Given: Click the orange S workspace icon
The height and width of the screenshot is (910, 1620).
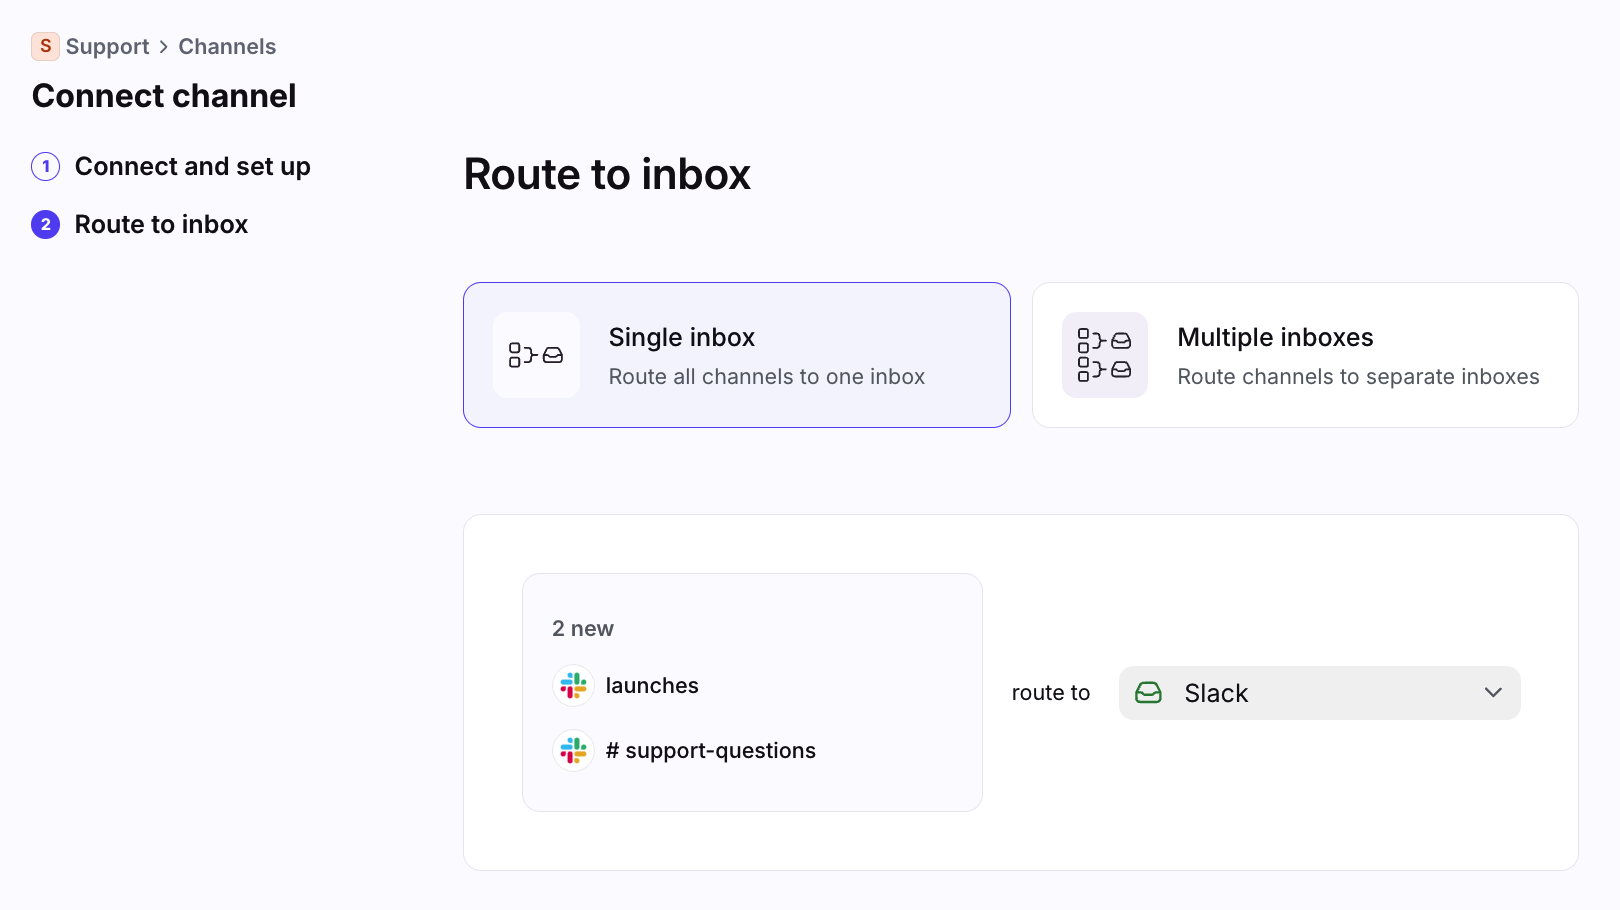Looking at the screenshot, I should [x=45, y=46].
